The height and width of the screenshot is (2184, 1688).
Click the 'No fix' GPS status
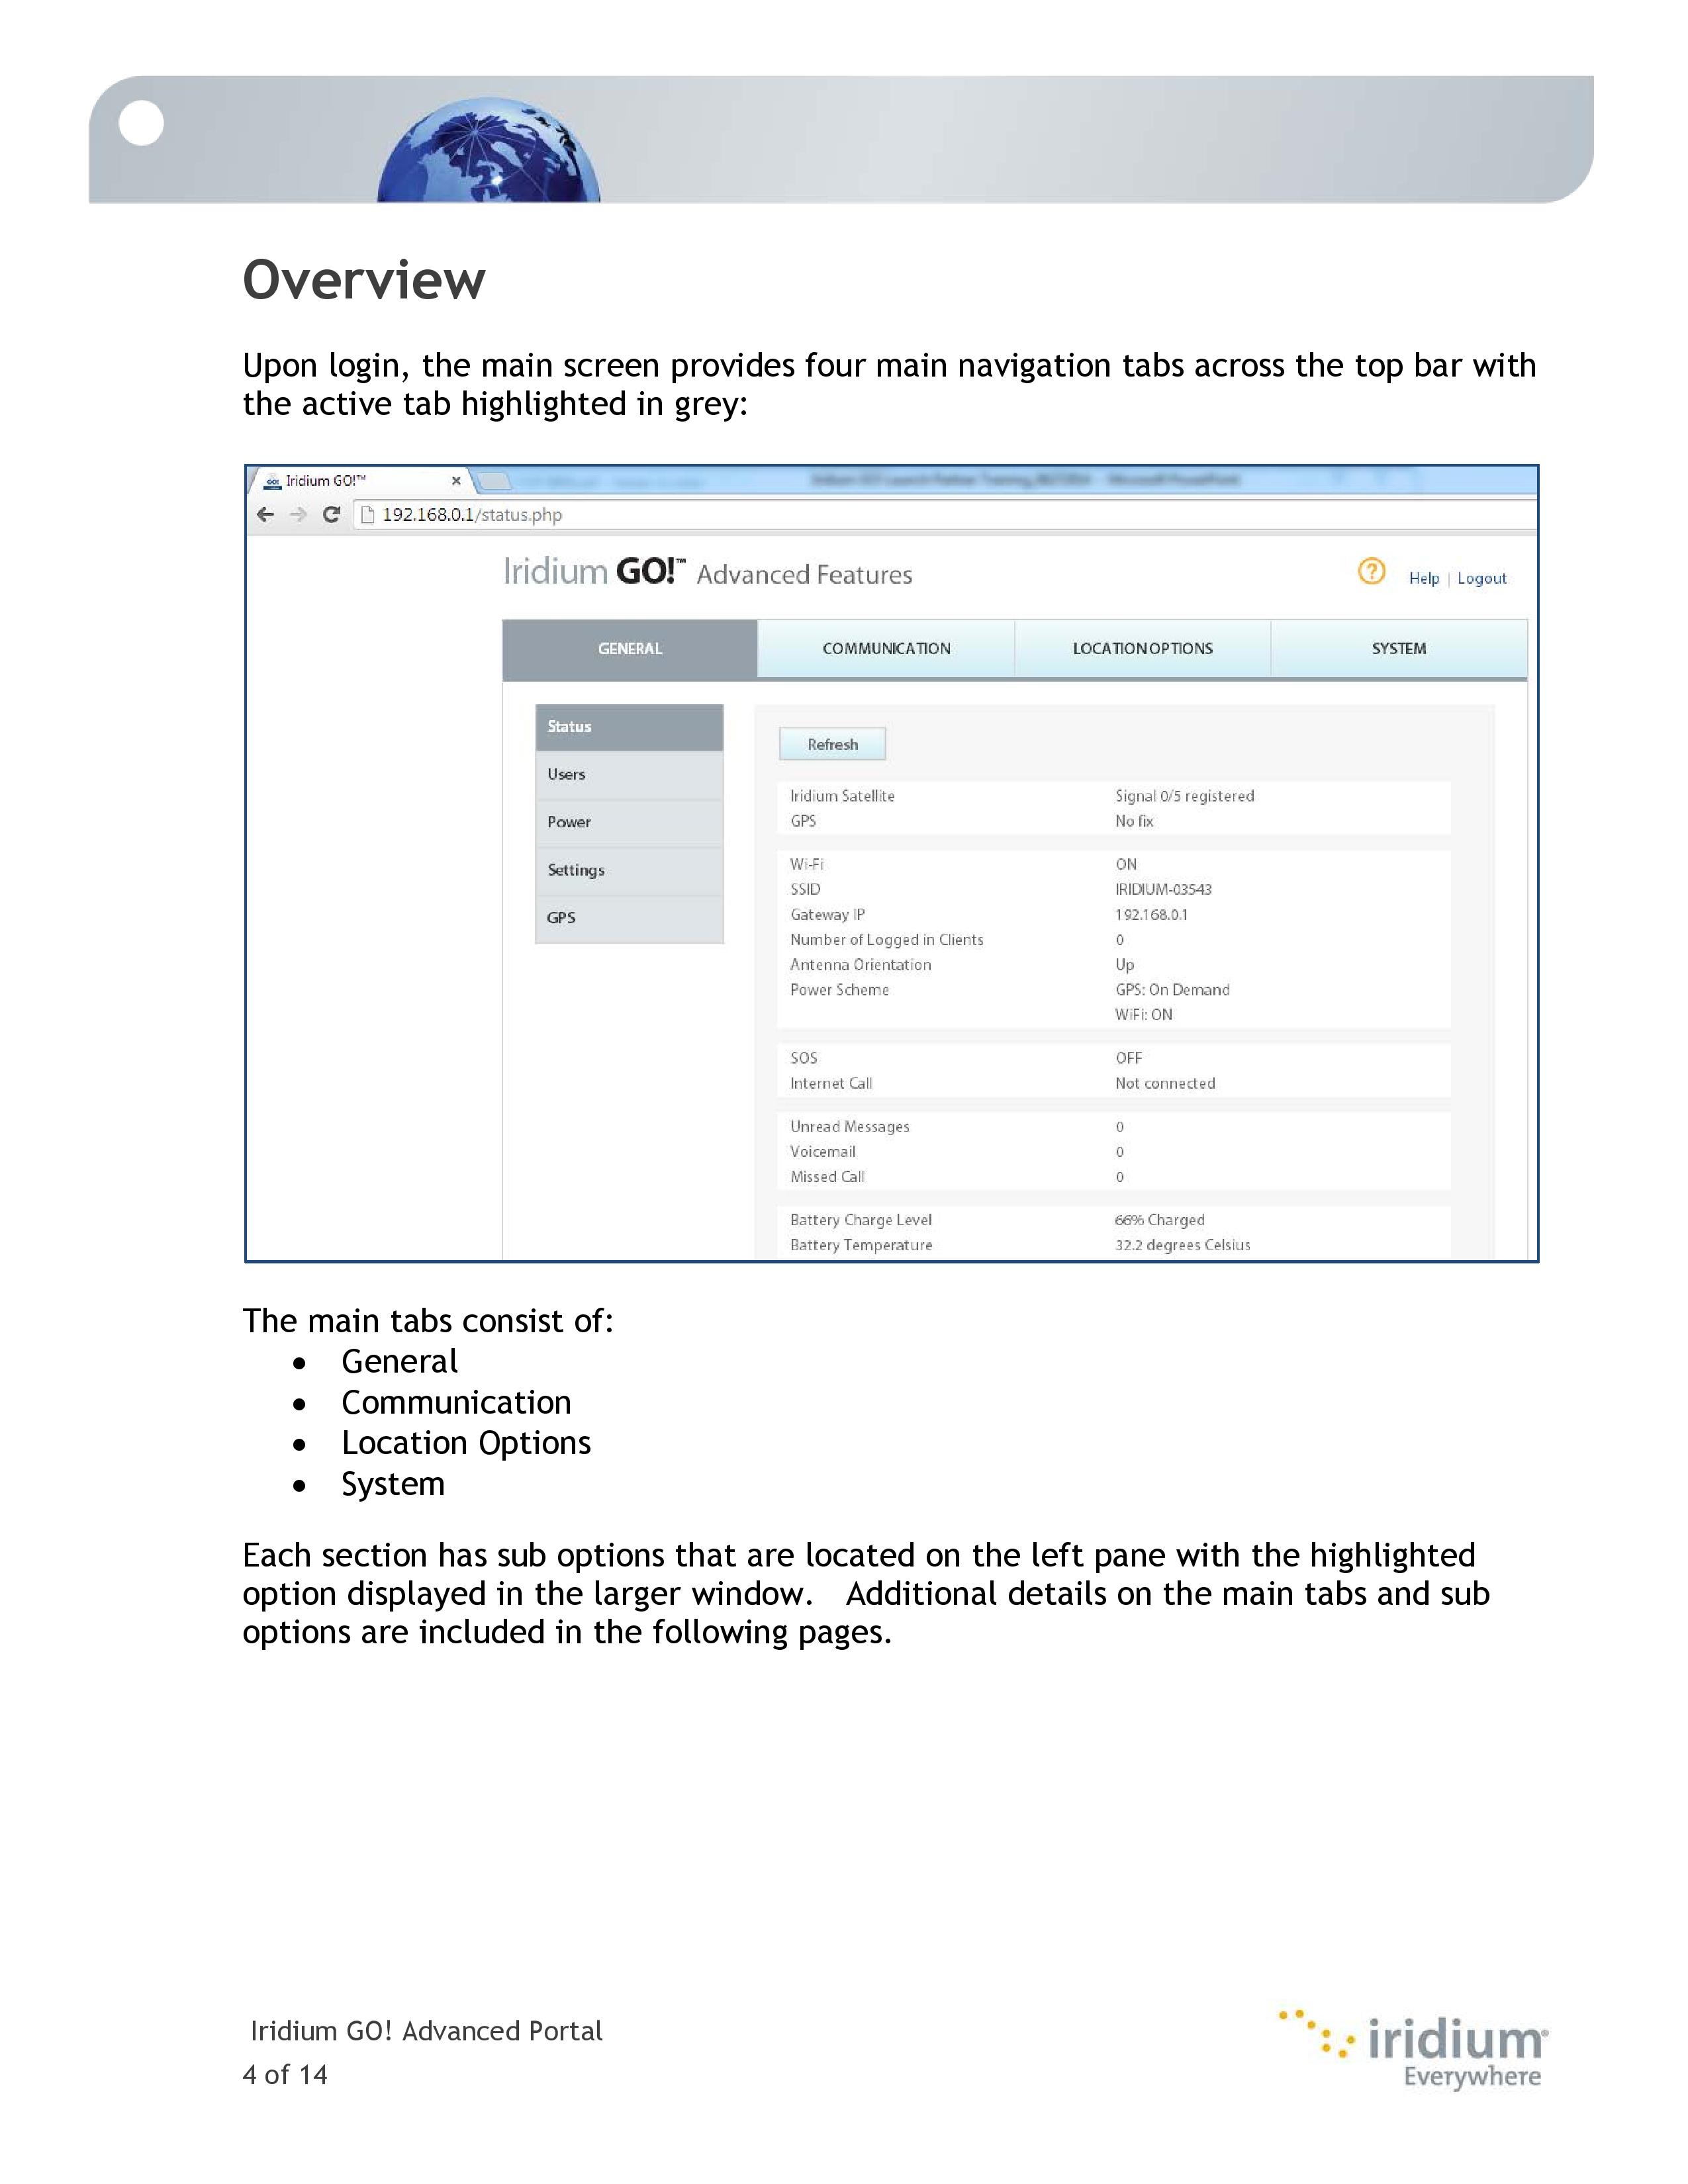coord(1134,821)
